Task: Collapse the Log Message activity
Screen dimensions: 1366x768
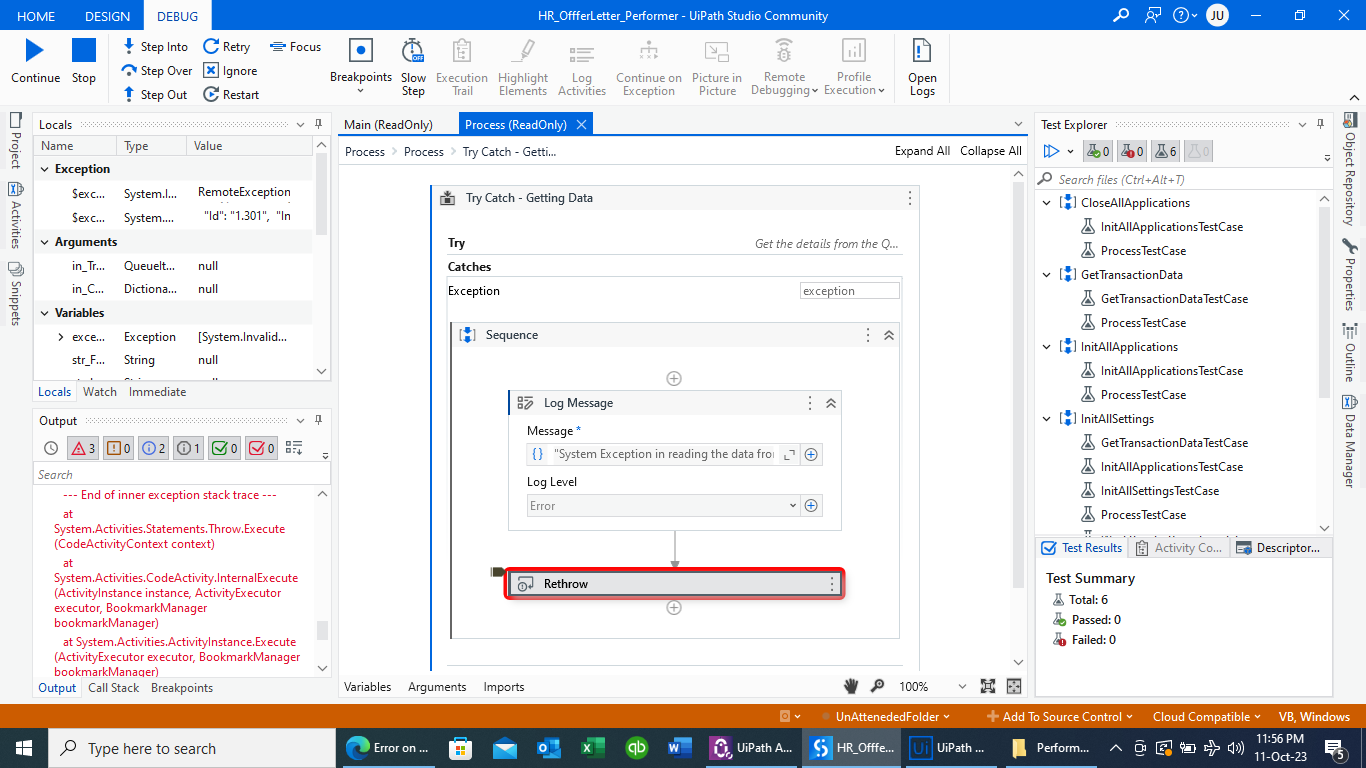Action: [830, 404]
